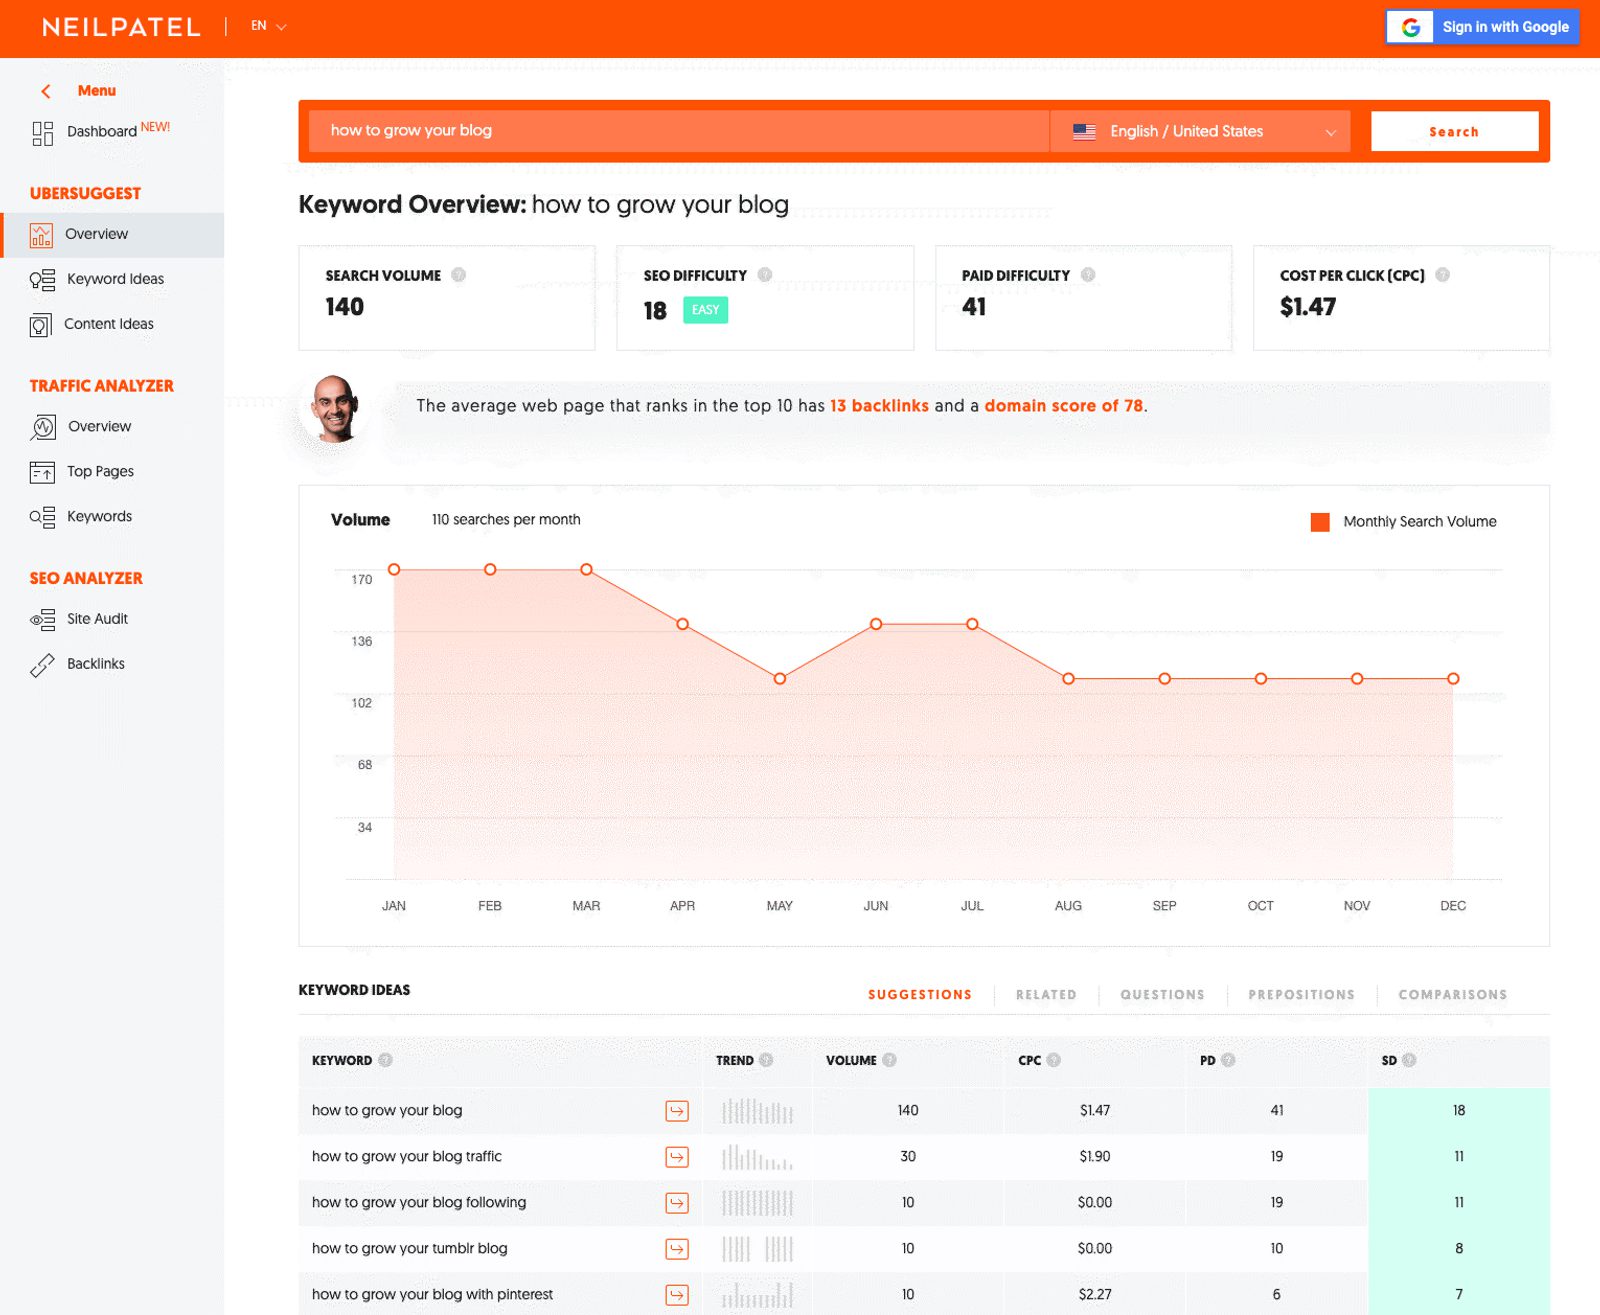Open Content Ideas in the sidebar

109,323
